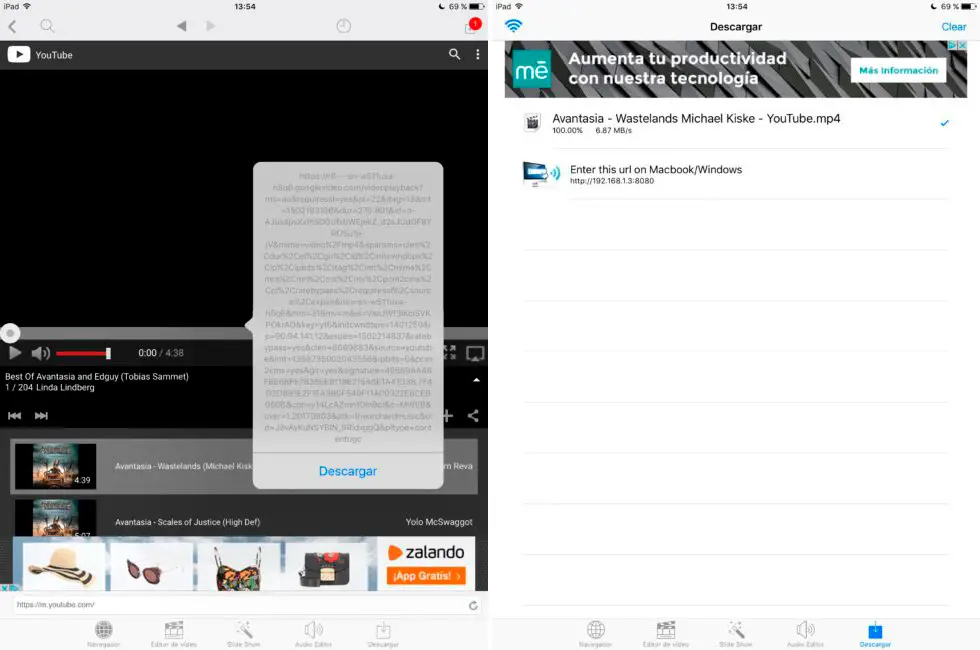Open downloaded Avantasia Wastelands mp4 file
The width and height of the screenshot is (980, 650).
tap(736, 123)
